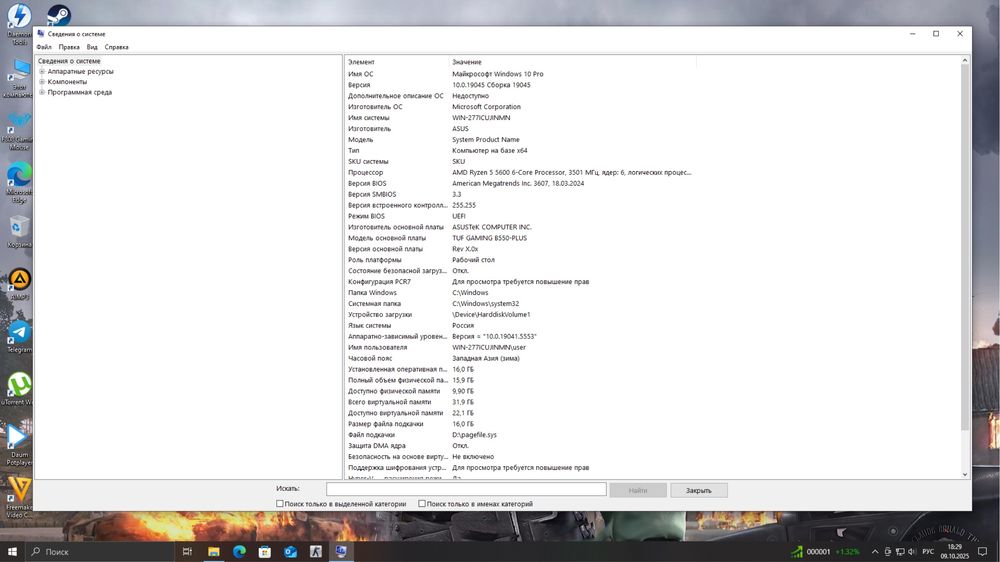Viewport: 1000px width, 562px height.
Task: Click the scroll-up arrow of details list
Action: (964, 61)
